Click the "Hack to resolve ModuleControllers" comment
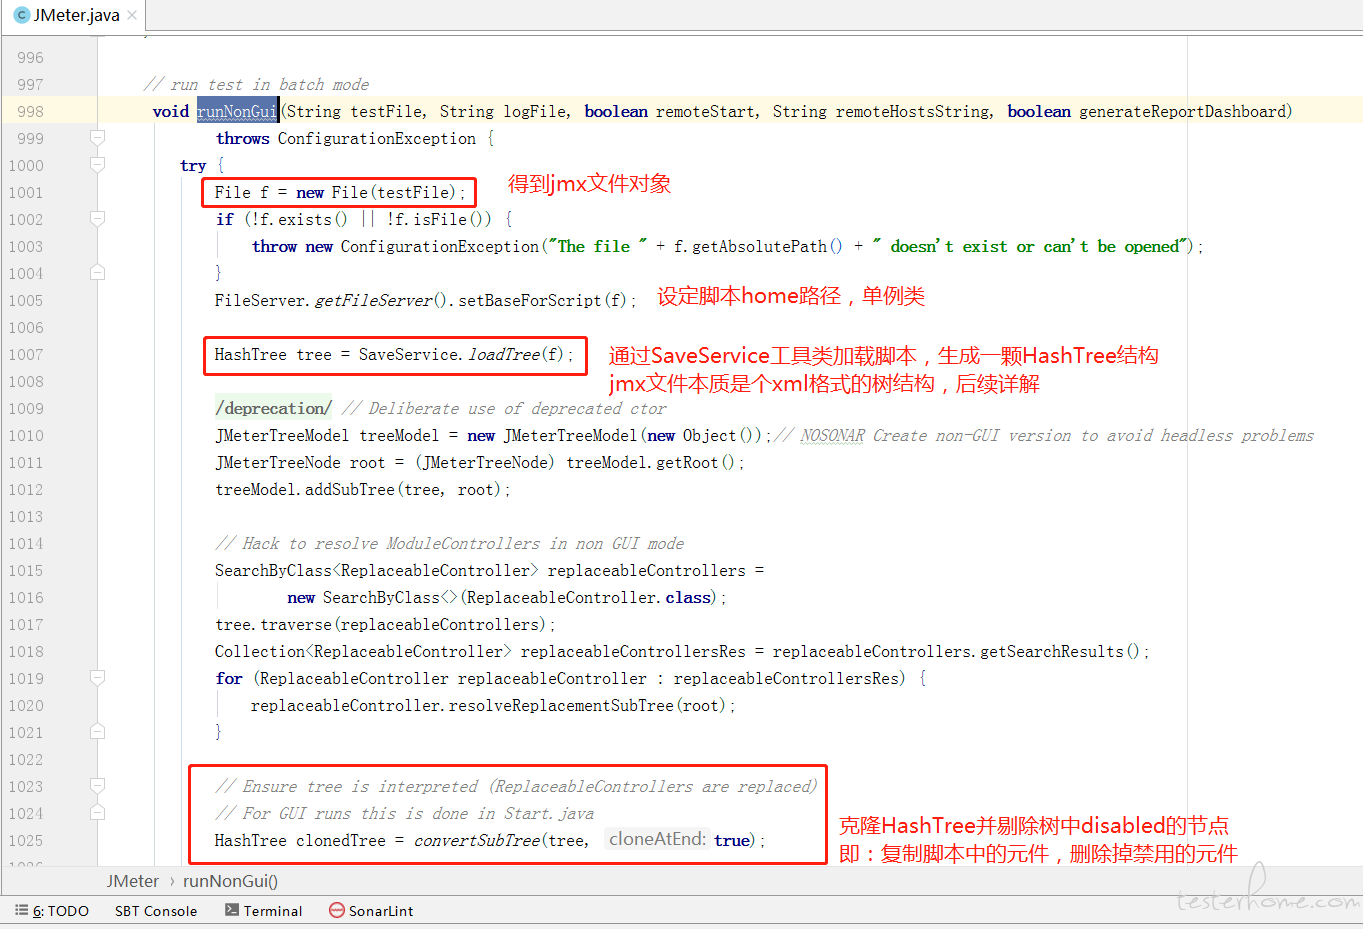Screen dimensions: 1363x929 [x=450, y=543]
